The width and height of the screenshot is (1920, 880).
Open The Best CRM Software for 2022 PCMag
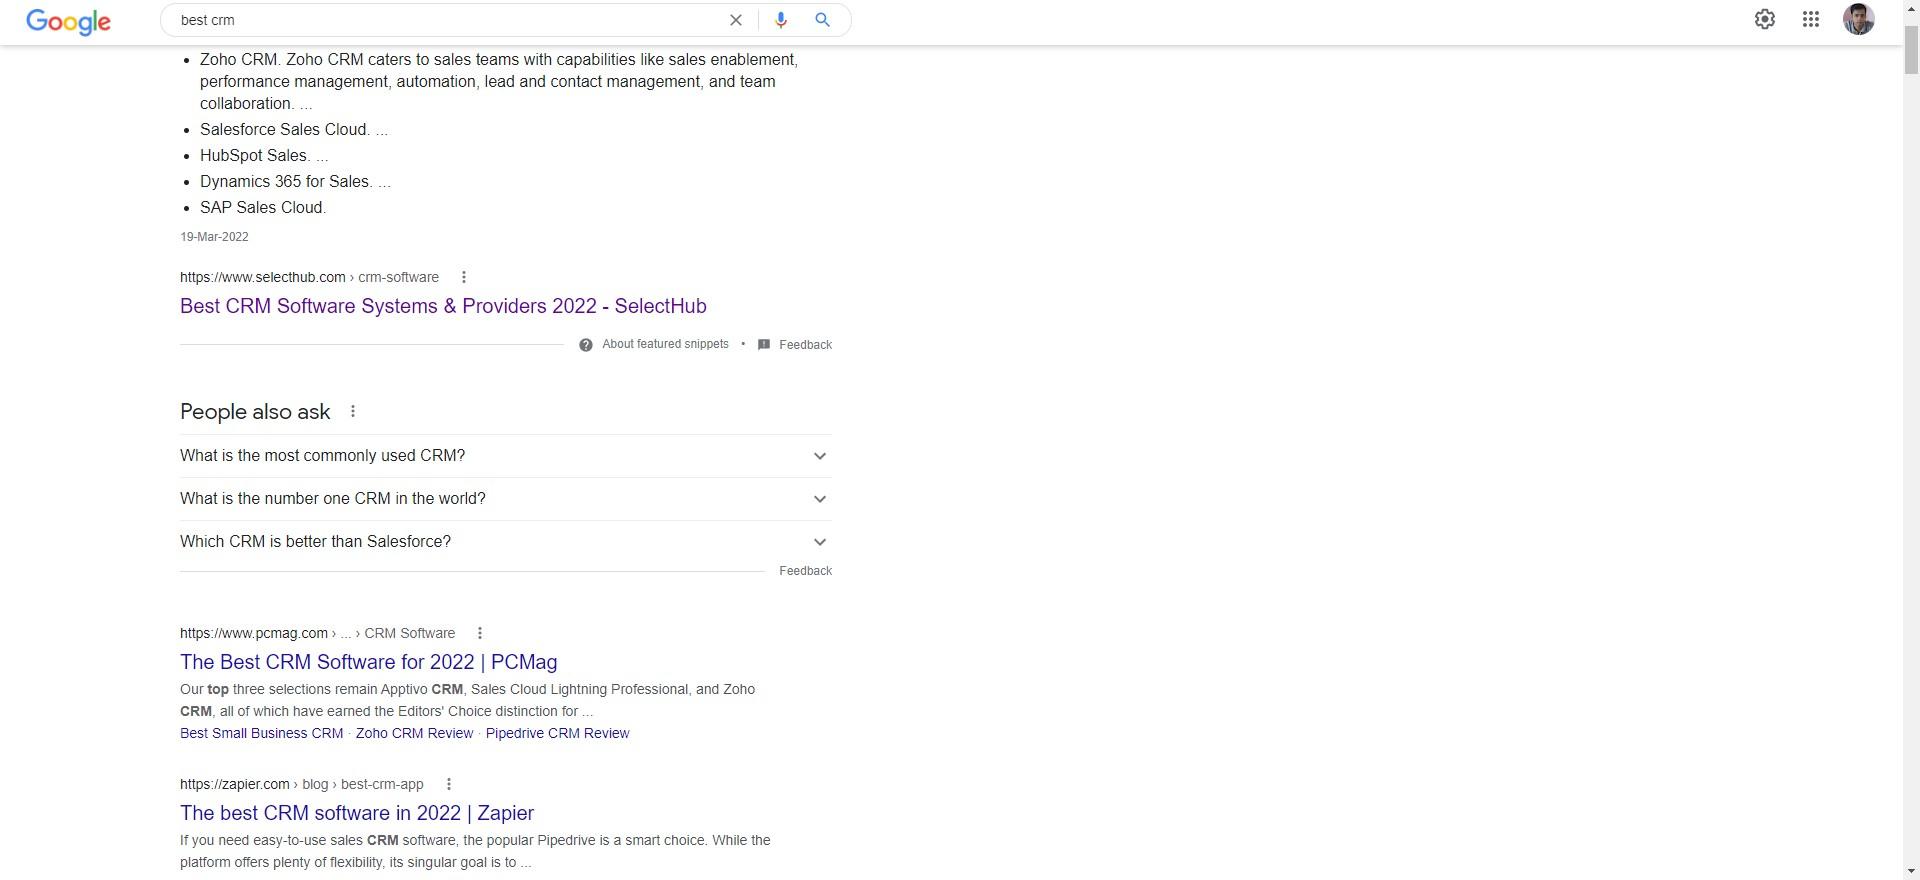(369, 662)
